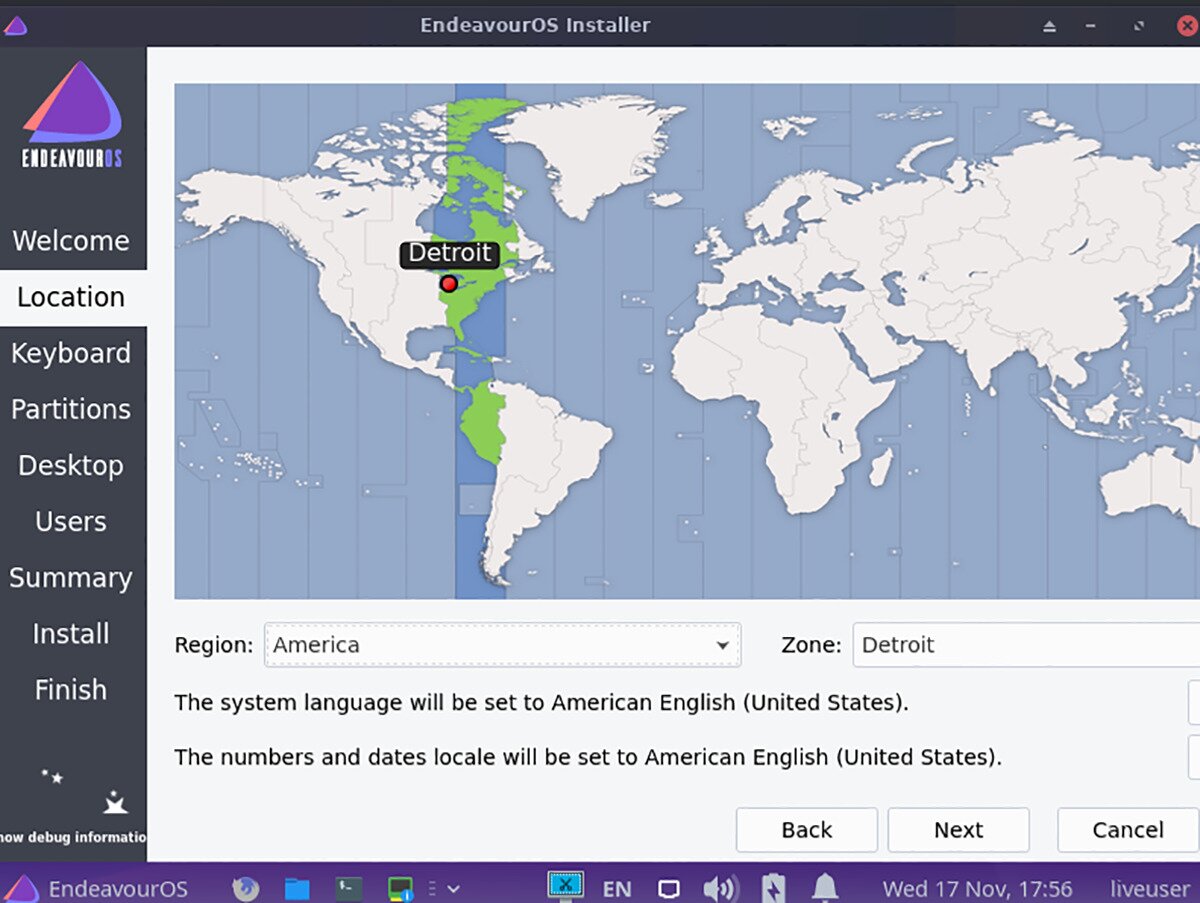Open the volume control in the tray
Screen dimensions: 1200x903
click(x=719, y=888)
